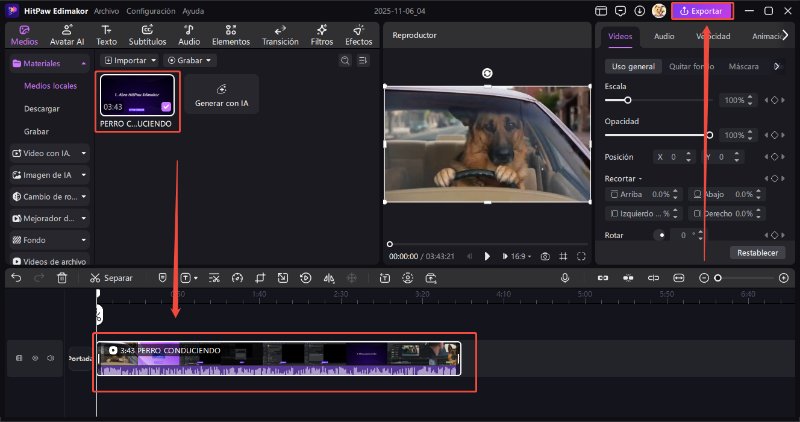
Task: Toggle Escala keyframe diamond
Action: 772,100
